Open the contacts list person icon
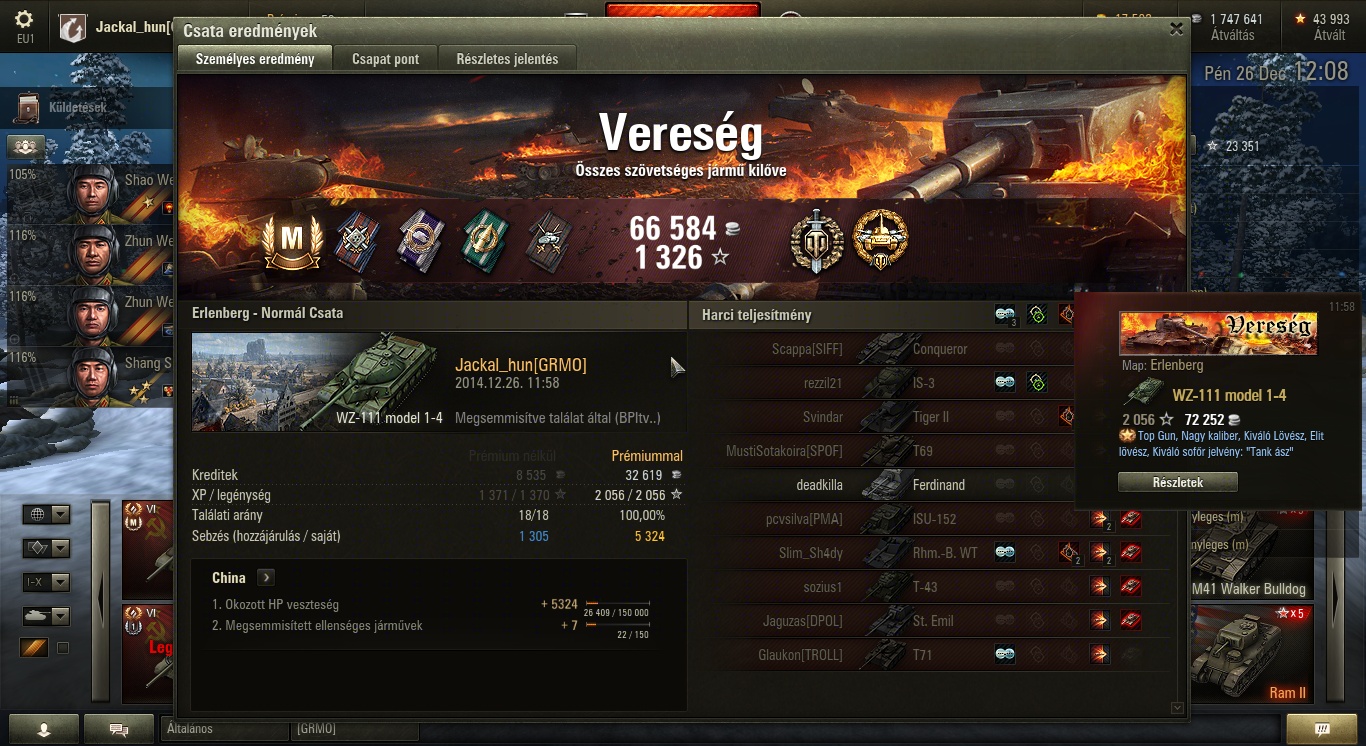Viewport: 1366px width, 746px height. [x=43, y=729]
